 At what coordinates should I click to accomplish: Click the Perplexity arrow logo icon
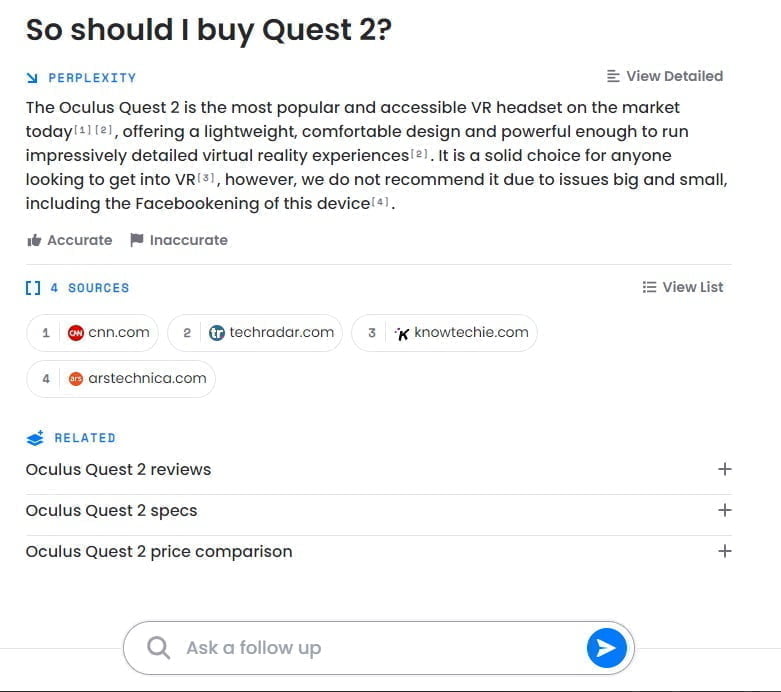point(33,77)
